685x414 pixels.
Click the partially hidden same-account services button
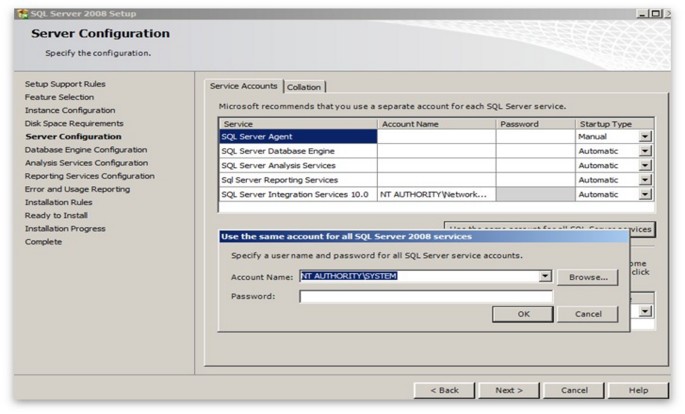coord(642,229)
